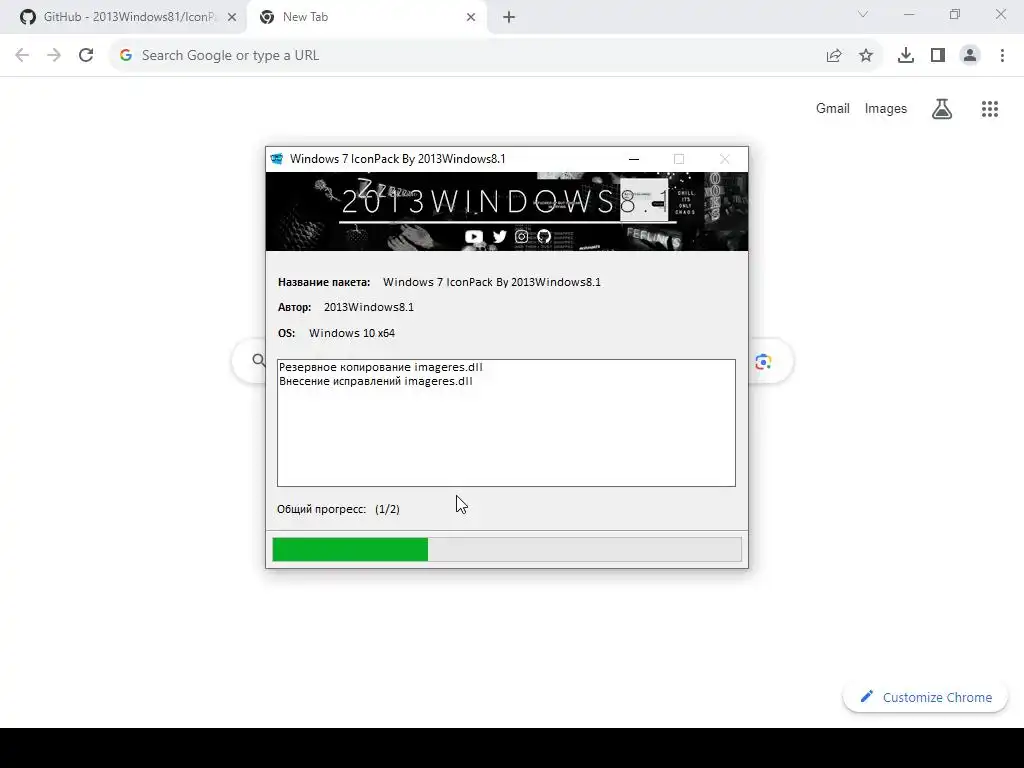Close the New Tab tab

click(x=471, y=17)
